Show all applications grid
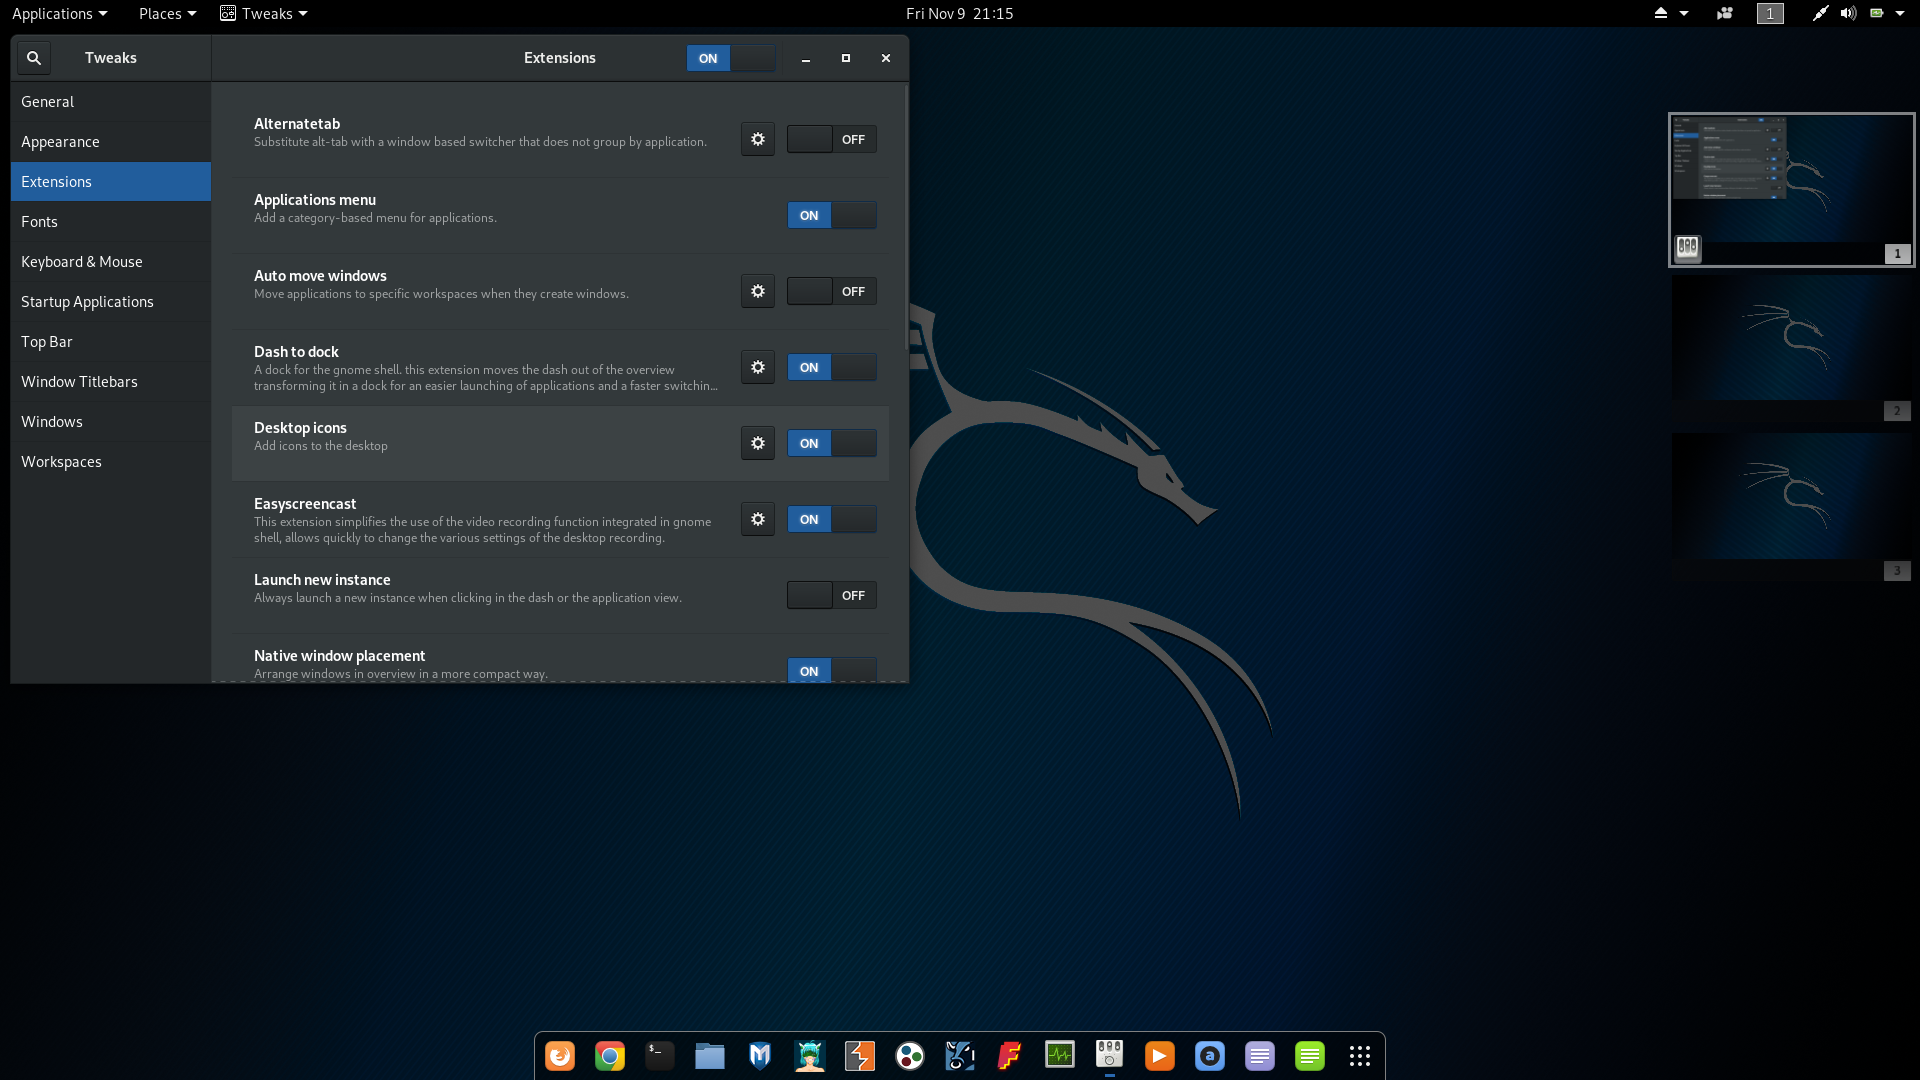This screenshot has height=1080, width=1920. coord(1360,1056)
